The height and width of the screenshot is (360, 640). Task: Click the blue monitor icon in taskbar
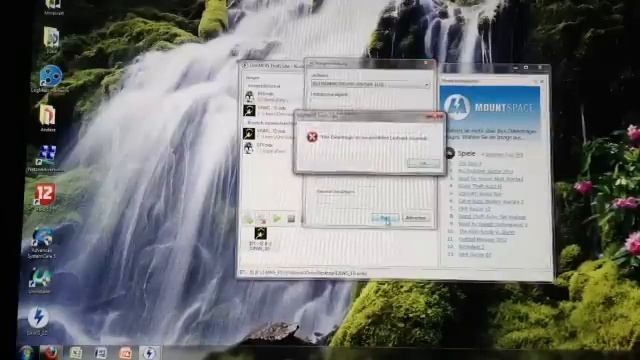[x=100, y=353]
